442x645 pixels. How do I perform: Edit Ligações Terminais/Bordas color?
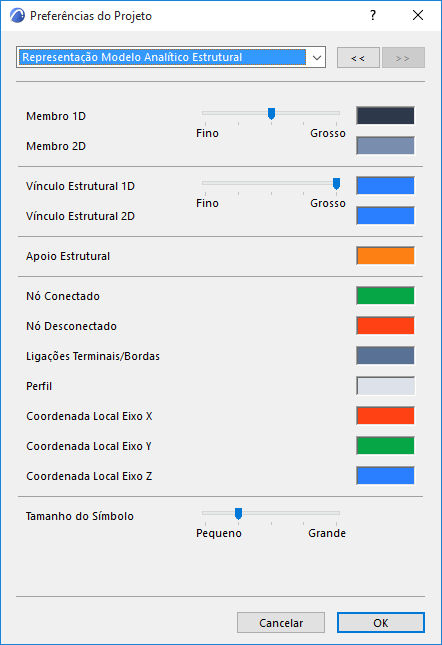pos(385,356)
